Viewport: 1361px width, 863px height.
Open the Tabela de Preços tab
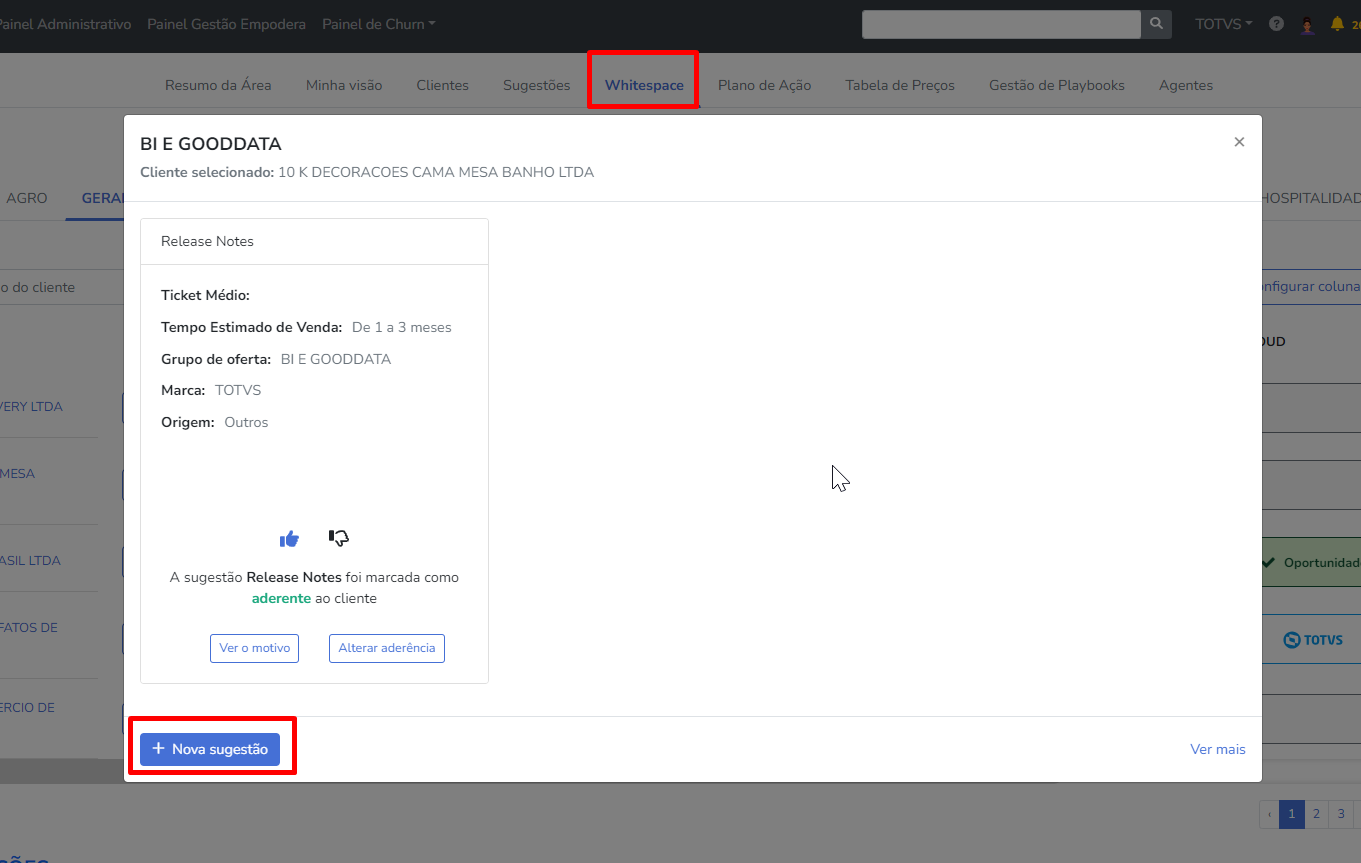900,85
